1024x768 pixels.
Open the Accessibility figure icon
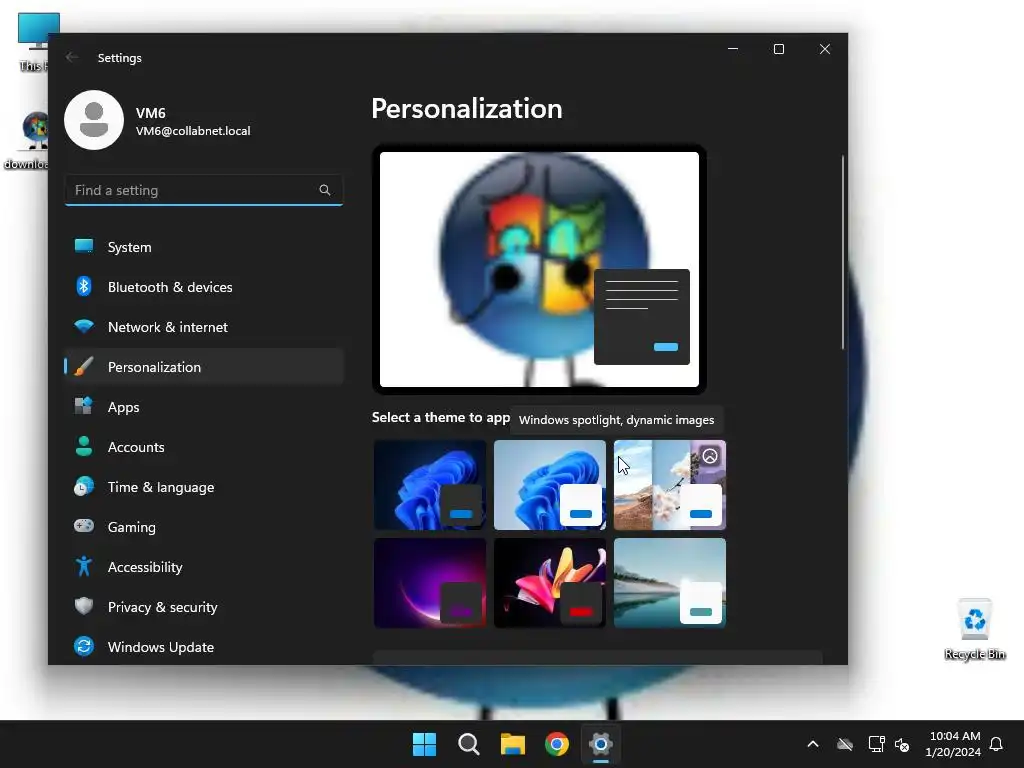(84, 566)
